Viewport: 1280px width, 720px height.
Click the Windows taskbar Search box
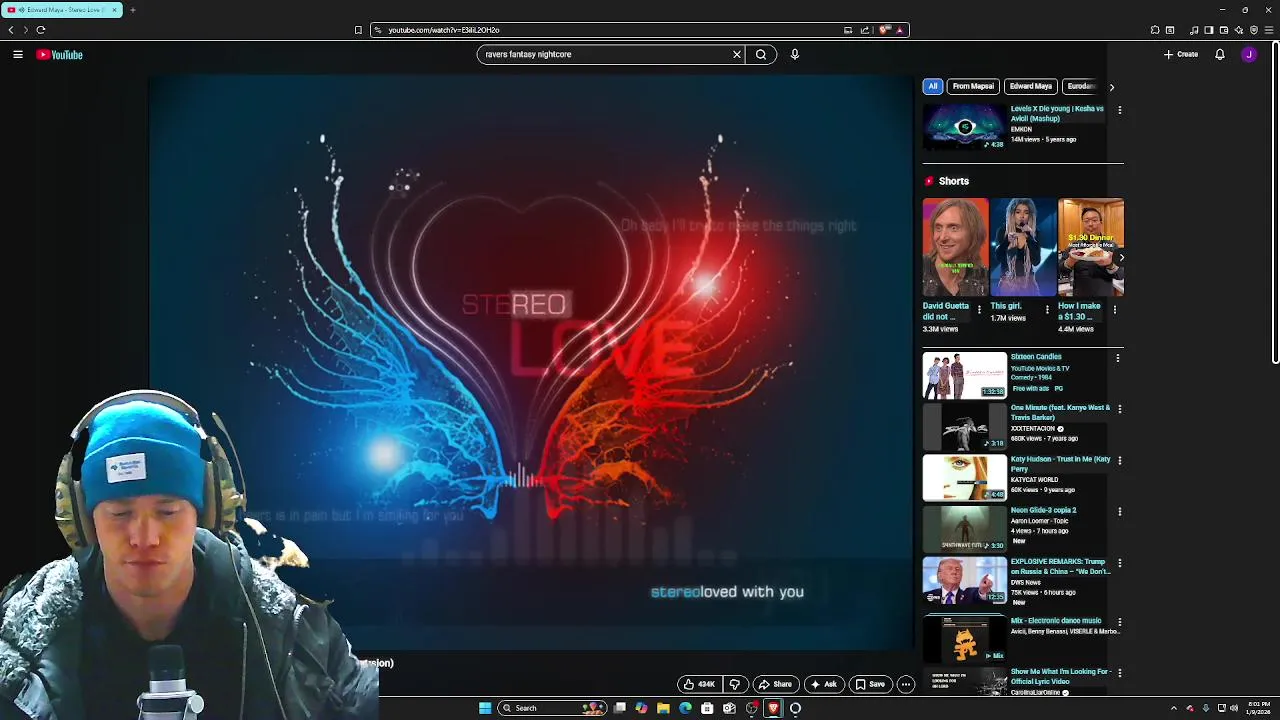tap(553, 708)
